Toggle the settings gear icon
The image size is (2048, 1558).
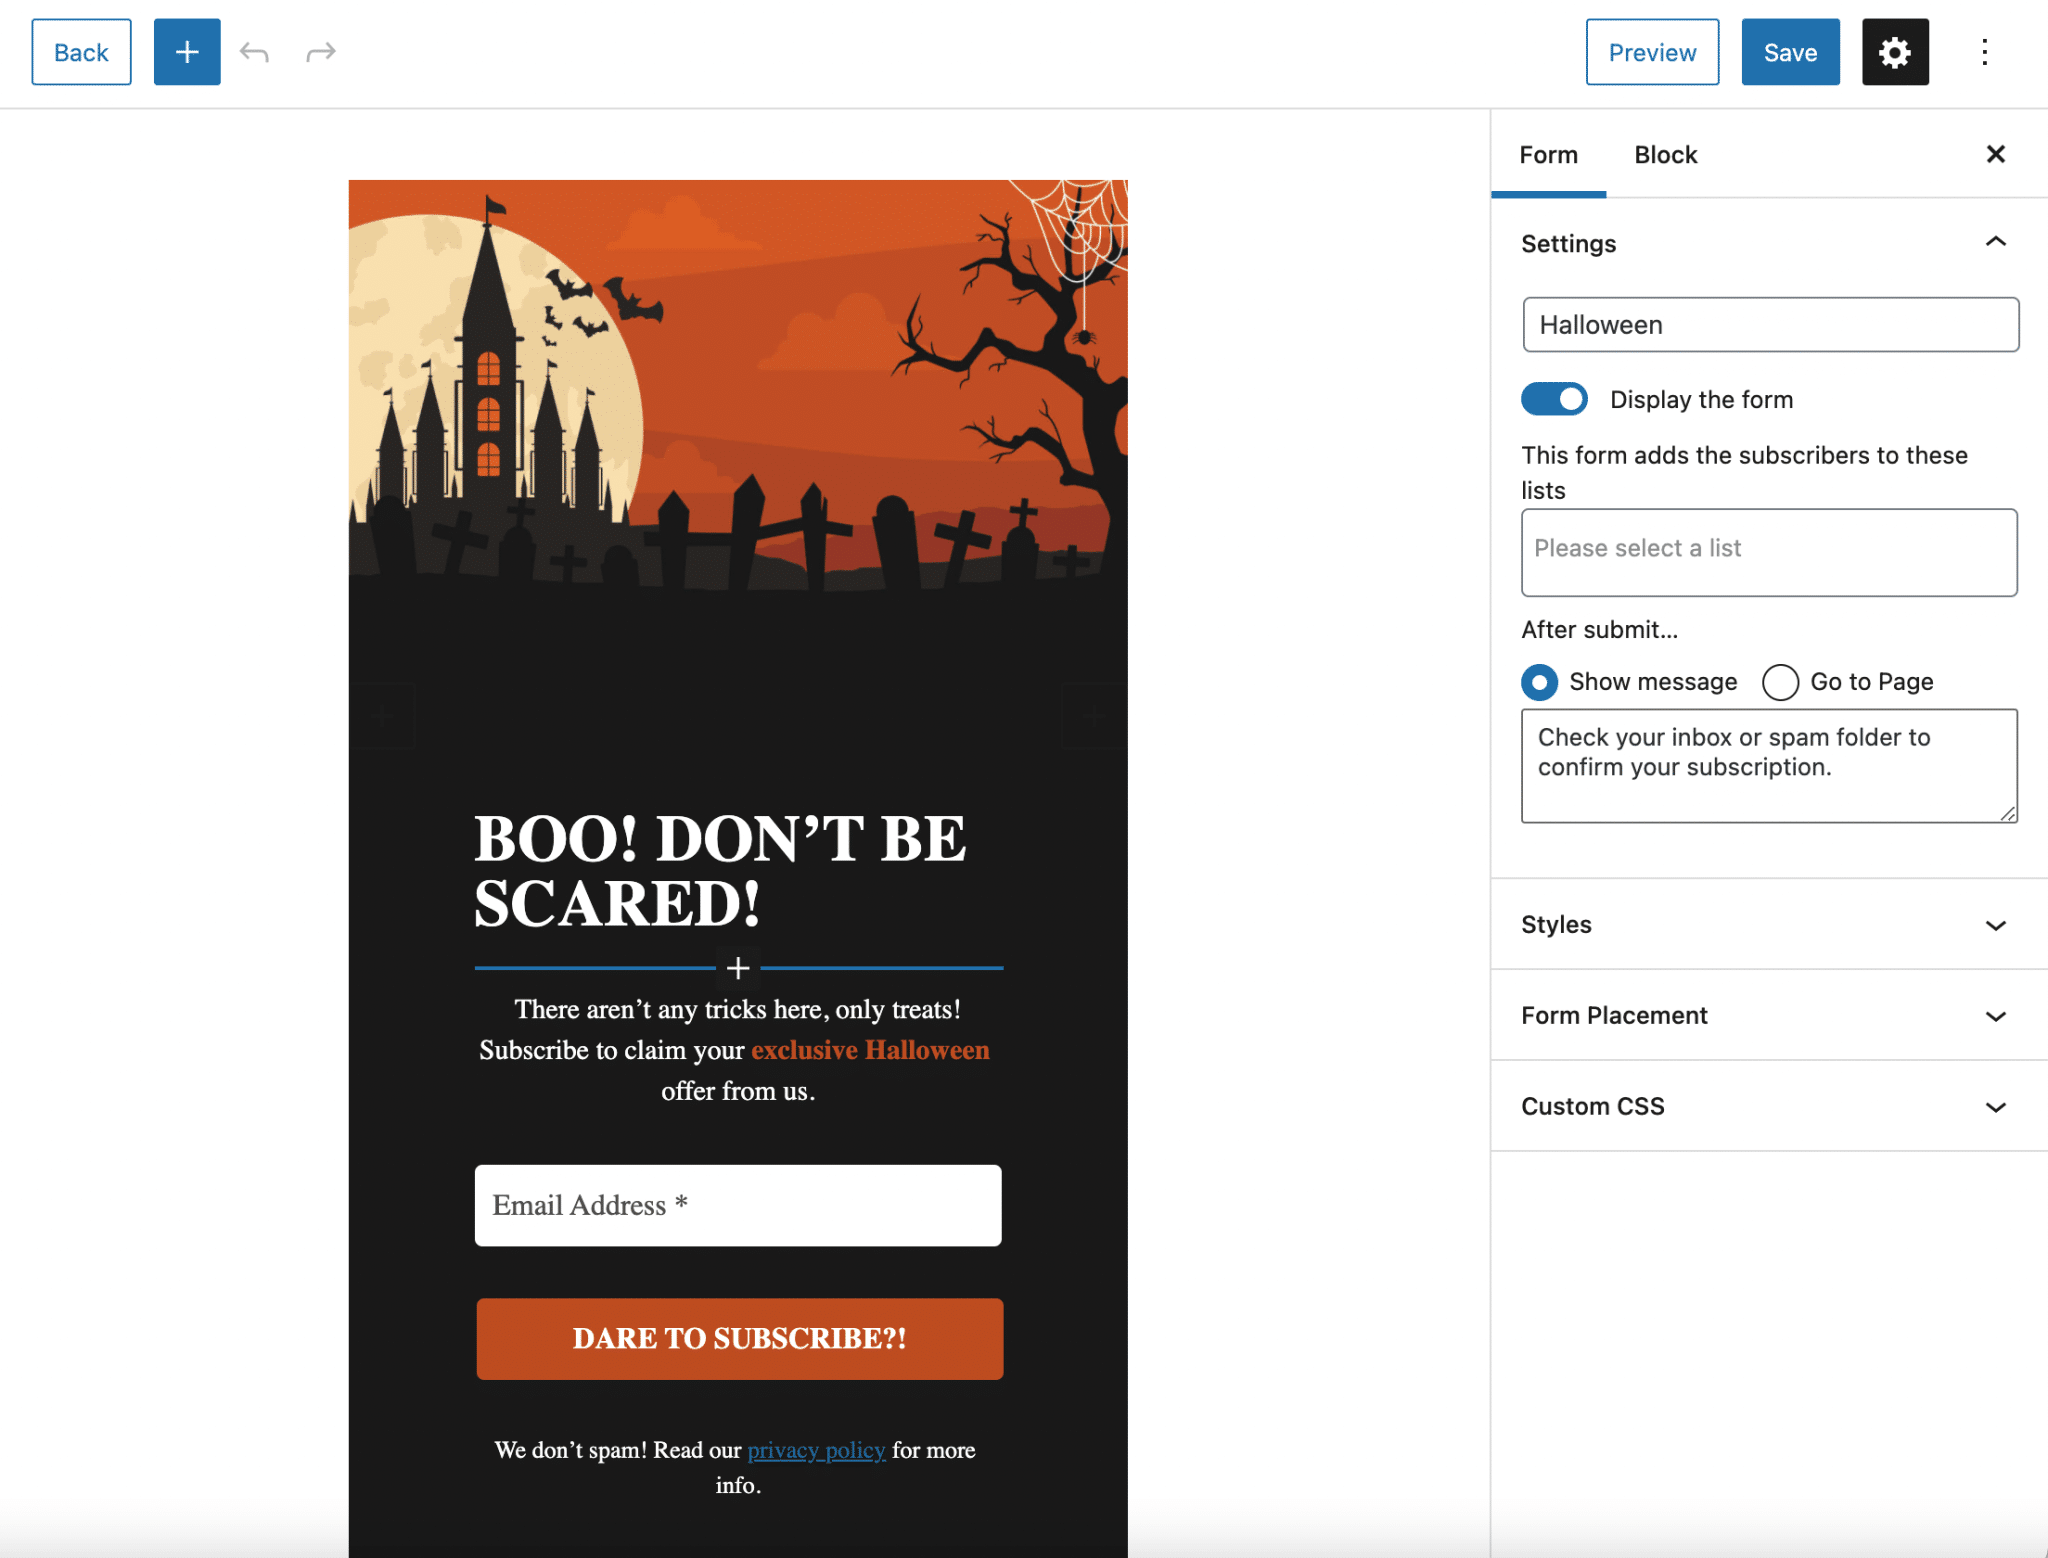(1894, 52)
